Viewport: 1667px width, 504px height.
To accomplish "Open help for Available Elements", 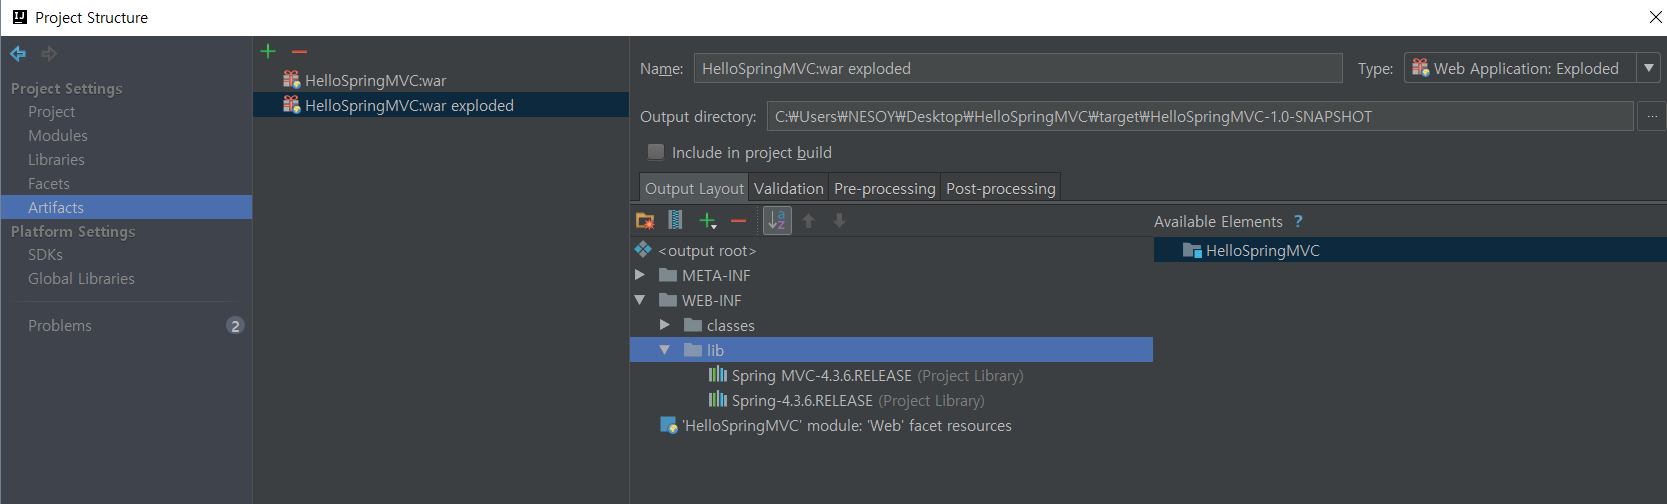I will pos(1298,221).
